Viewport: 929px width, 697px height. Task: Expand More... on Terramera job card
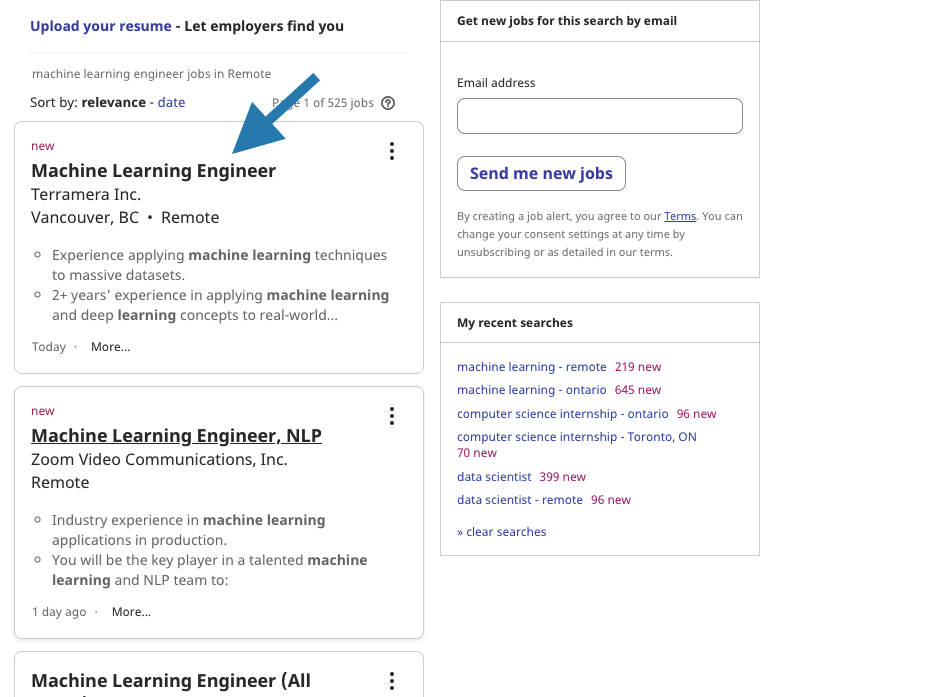point(111,347)
